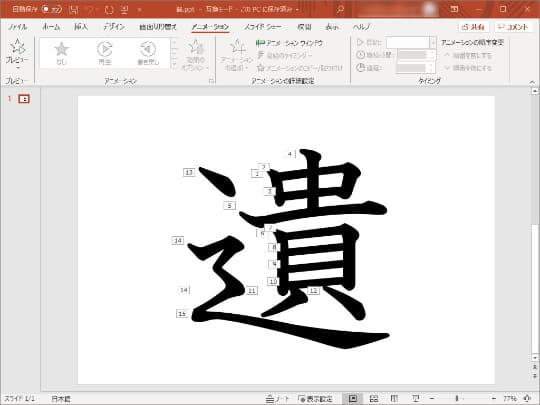Select the 巻き戻し animation in gallery
The height and width of the screenshot is (405, 540).
tap(148, 53)
